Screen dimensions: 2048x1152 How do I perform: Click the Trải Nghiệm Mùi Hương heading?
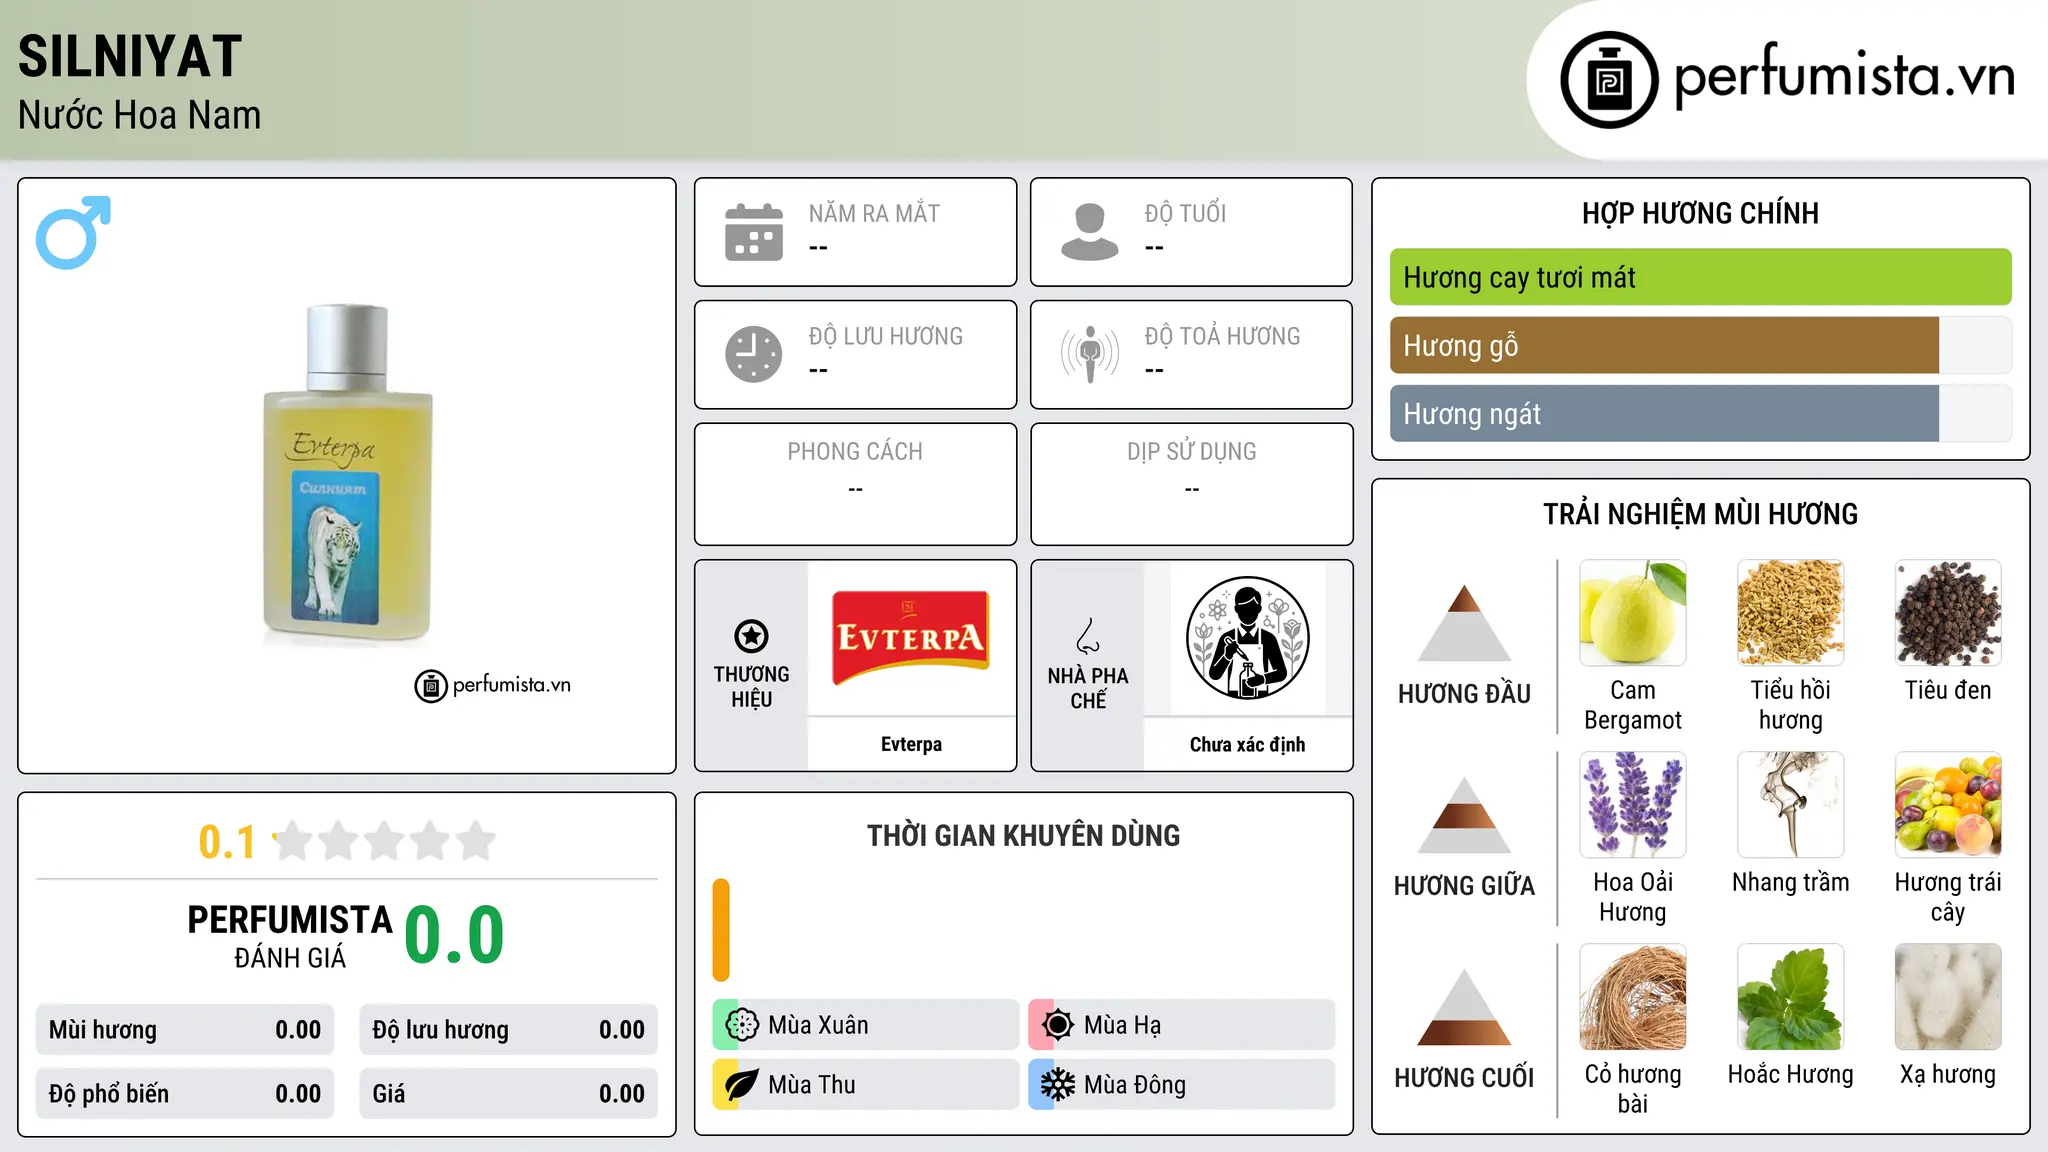pos(1700,514)
